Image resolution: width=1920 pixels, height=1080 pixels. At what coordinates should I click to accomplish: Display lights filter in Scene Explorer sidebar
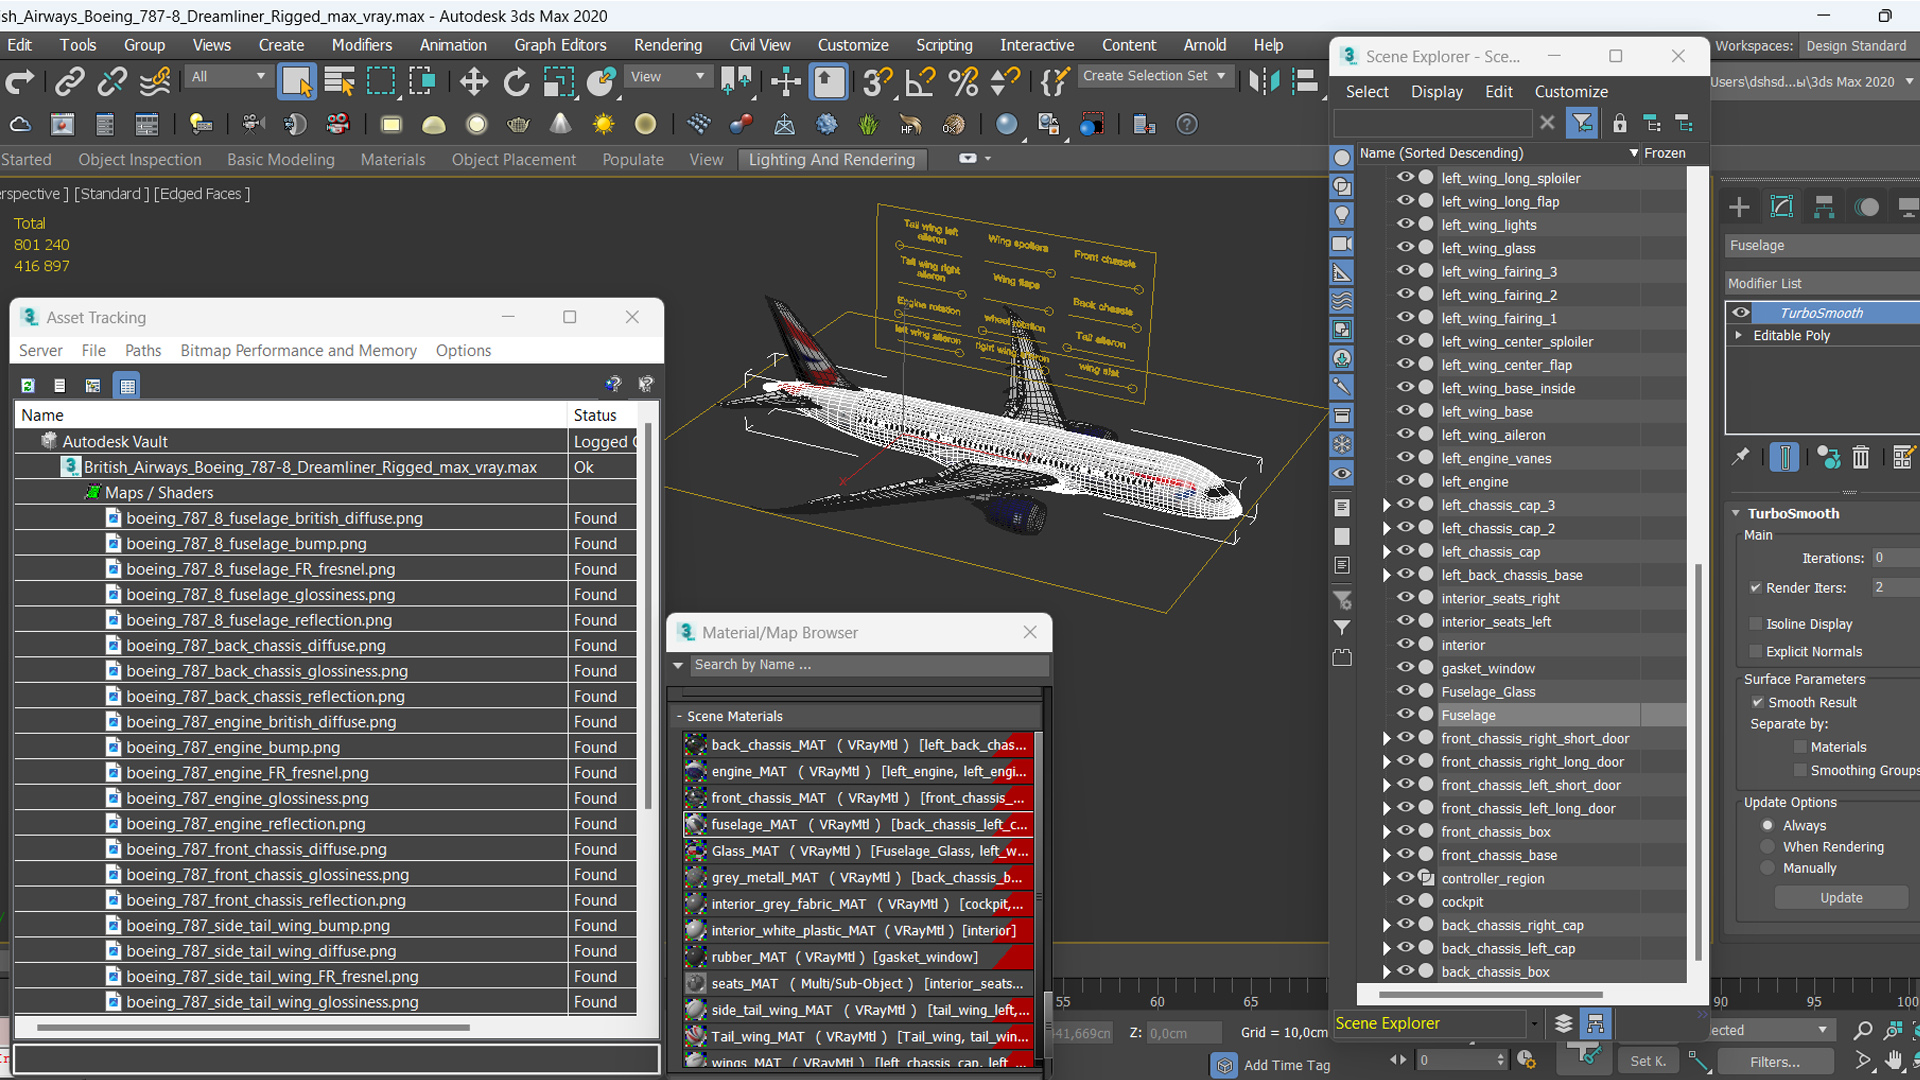click(1342, 215)
